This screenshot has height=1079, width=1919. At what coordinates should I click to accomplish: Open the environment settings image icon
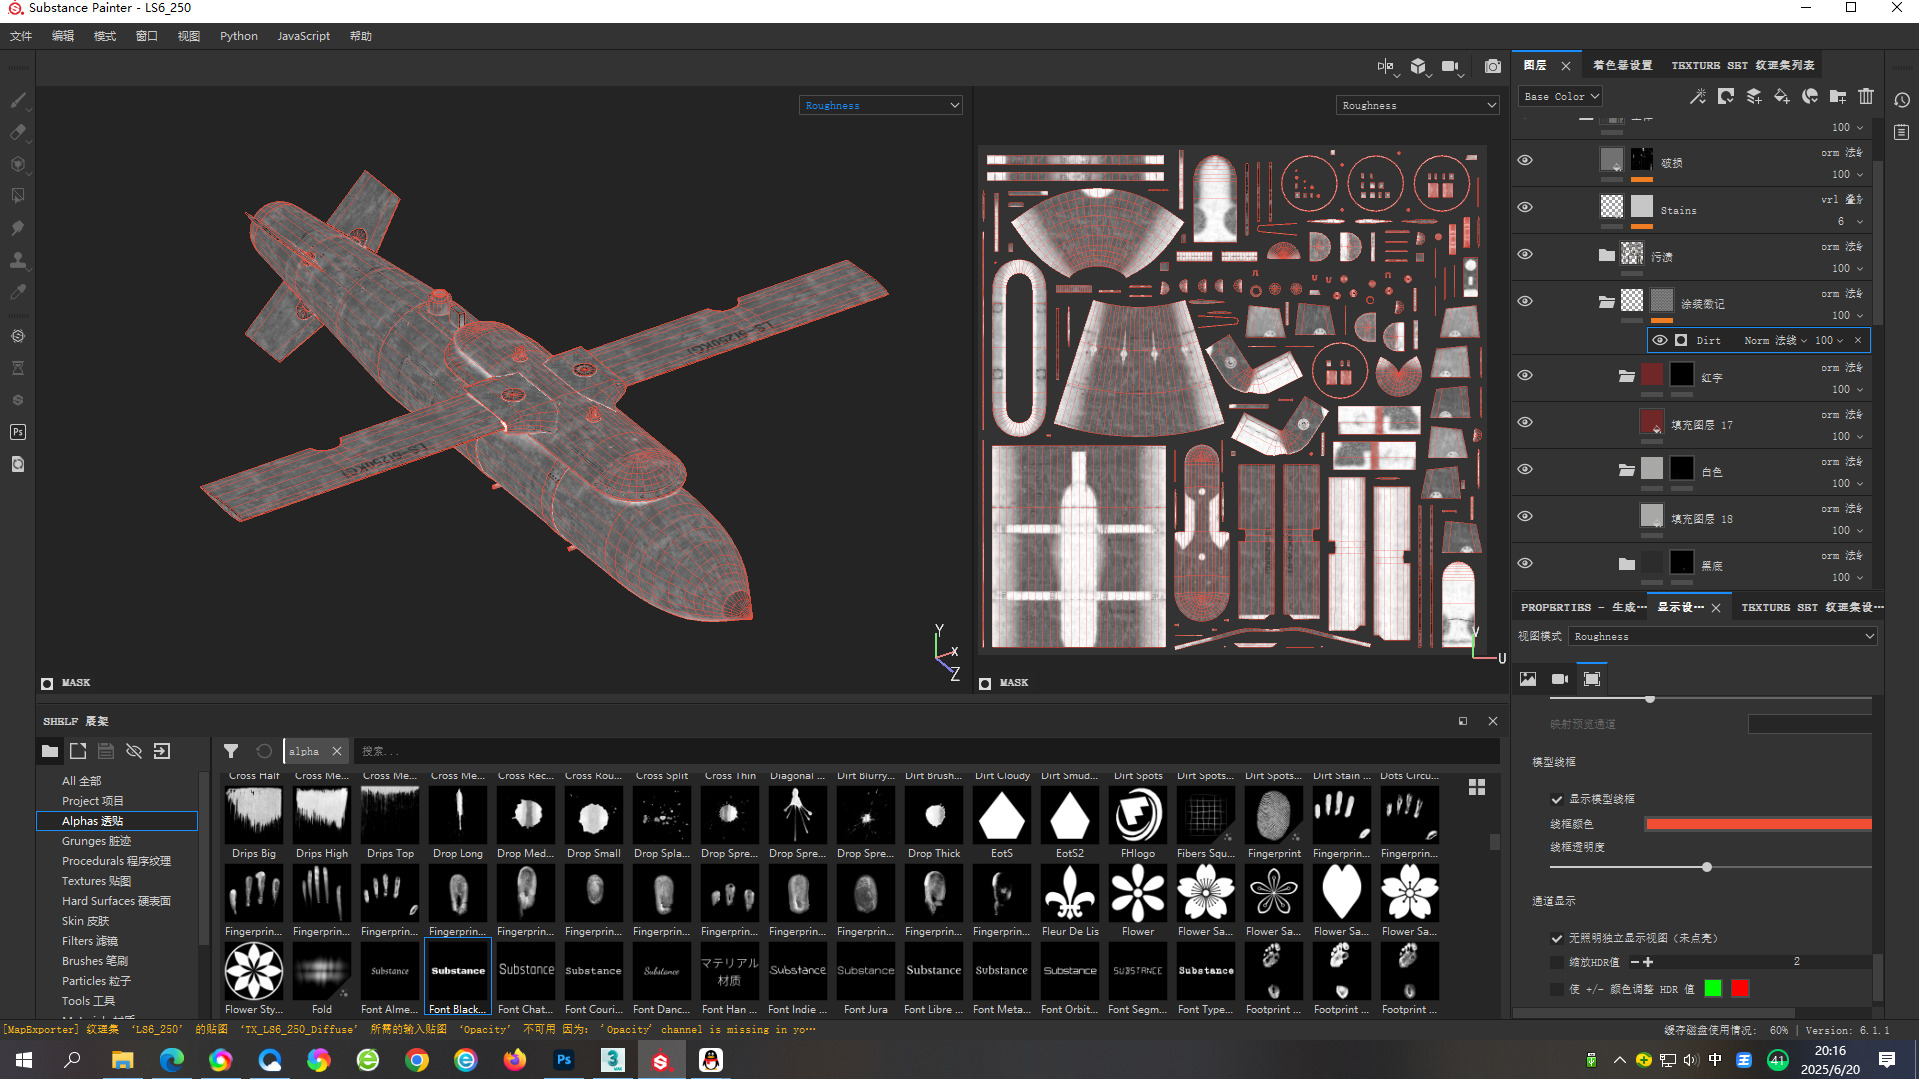pos(1528,679)
